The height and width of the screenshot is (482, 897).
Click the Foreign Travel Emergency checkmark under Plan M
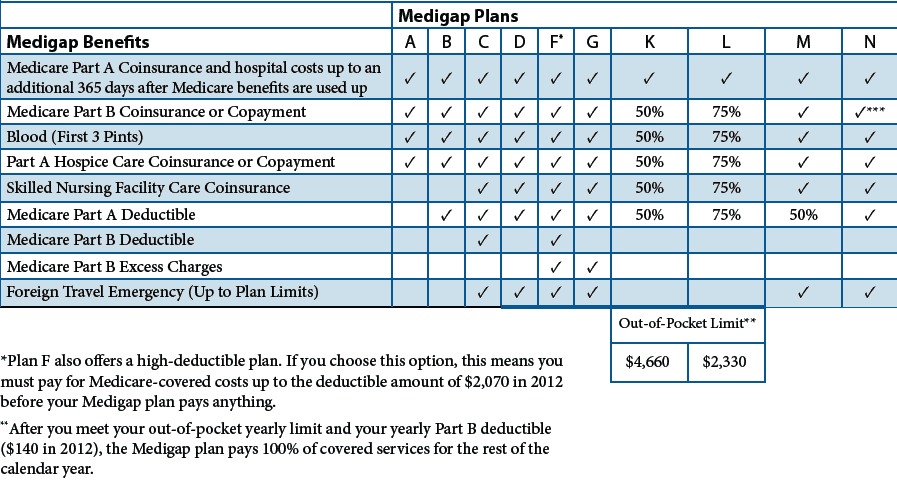tap(803, 292)
